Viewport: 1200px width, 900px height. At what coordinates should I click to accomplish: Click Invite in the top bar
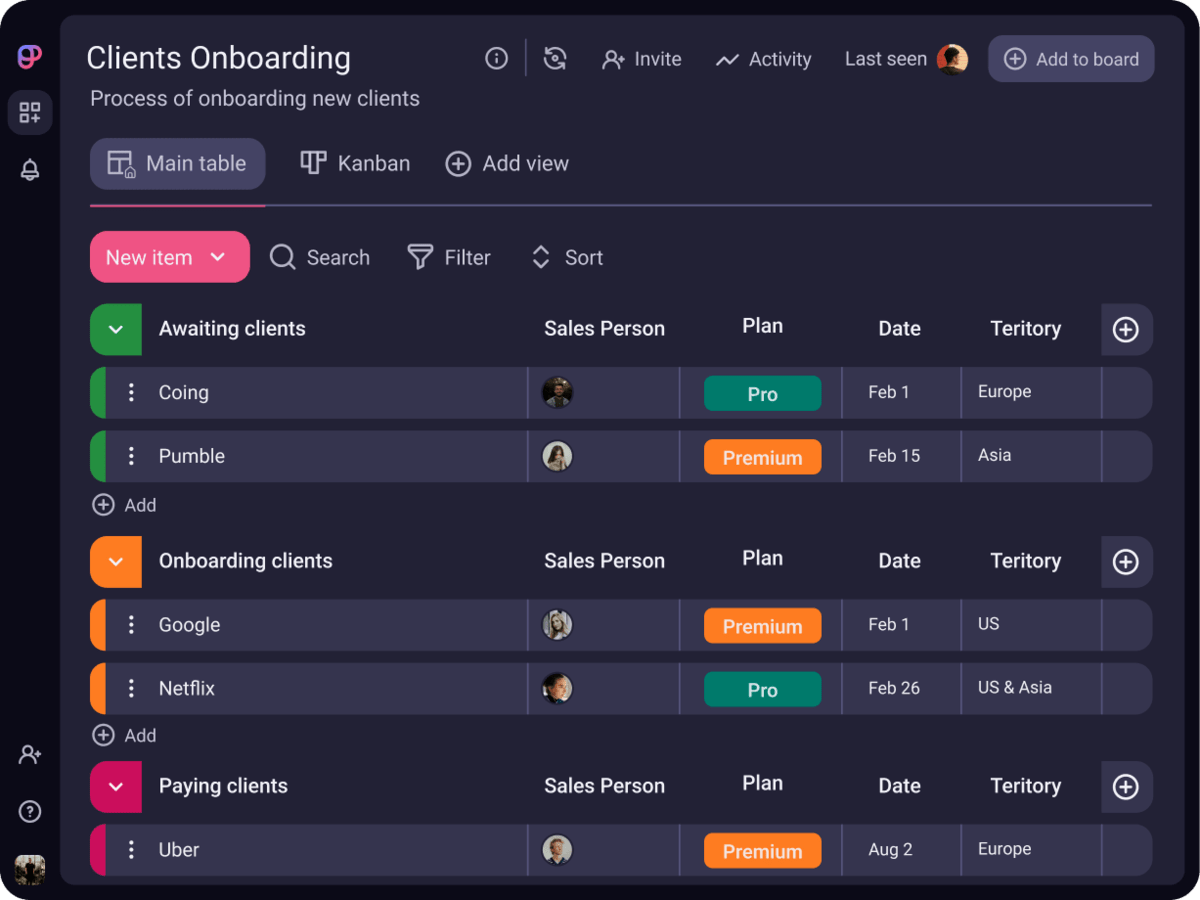[x=642, y=59]
